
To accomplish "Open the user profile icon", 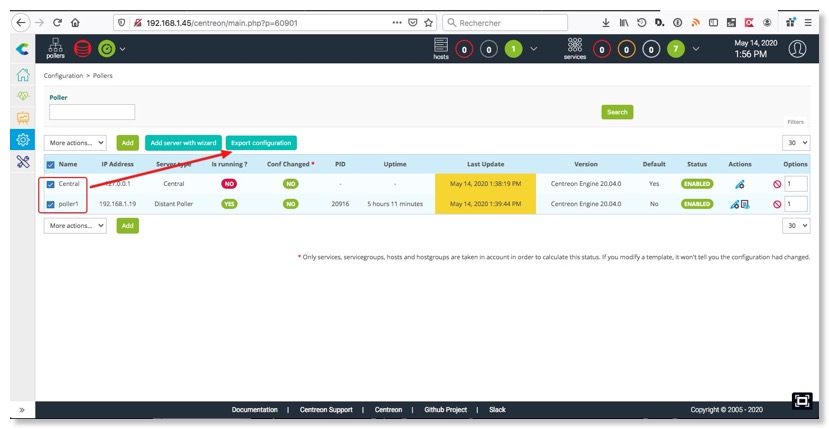I will [797, 49].
